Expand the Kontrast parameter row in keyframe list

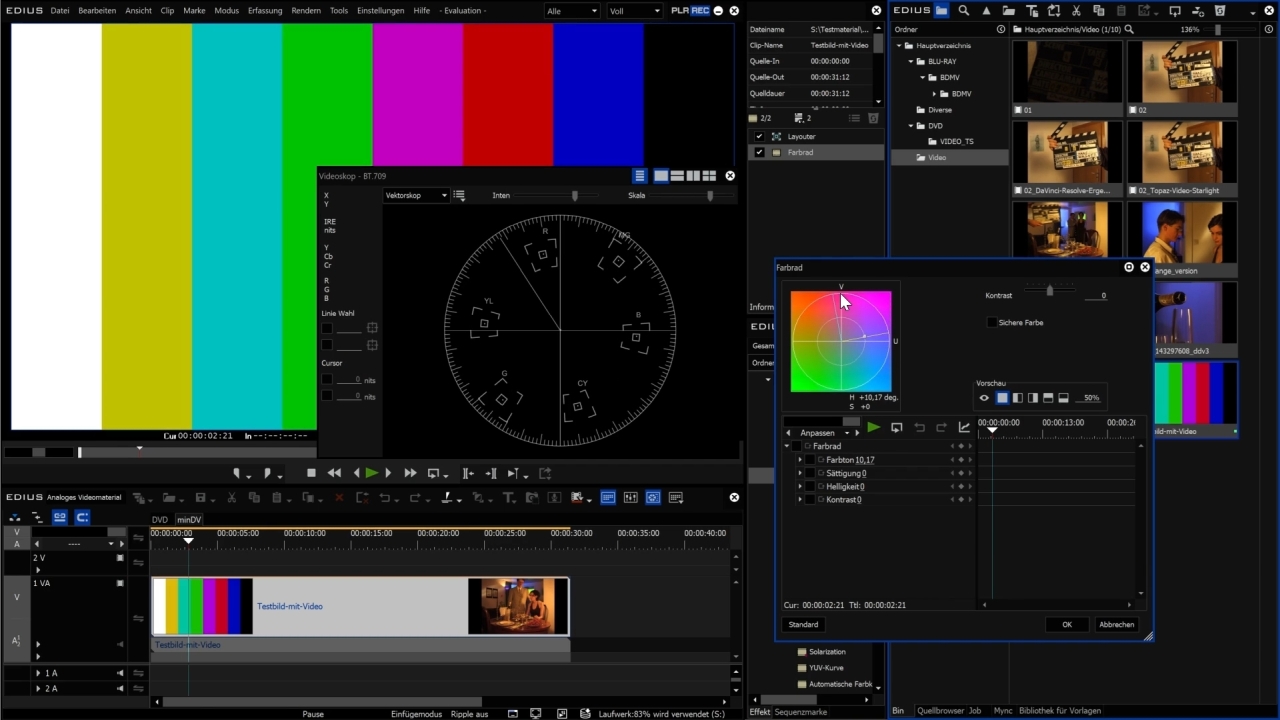point(800,500)
